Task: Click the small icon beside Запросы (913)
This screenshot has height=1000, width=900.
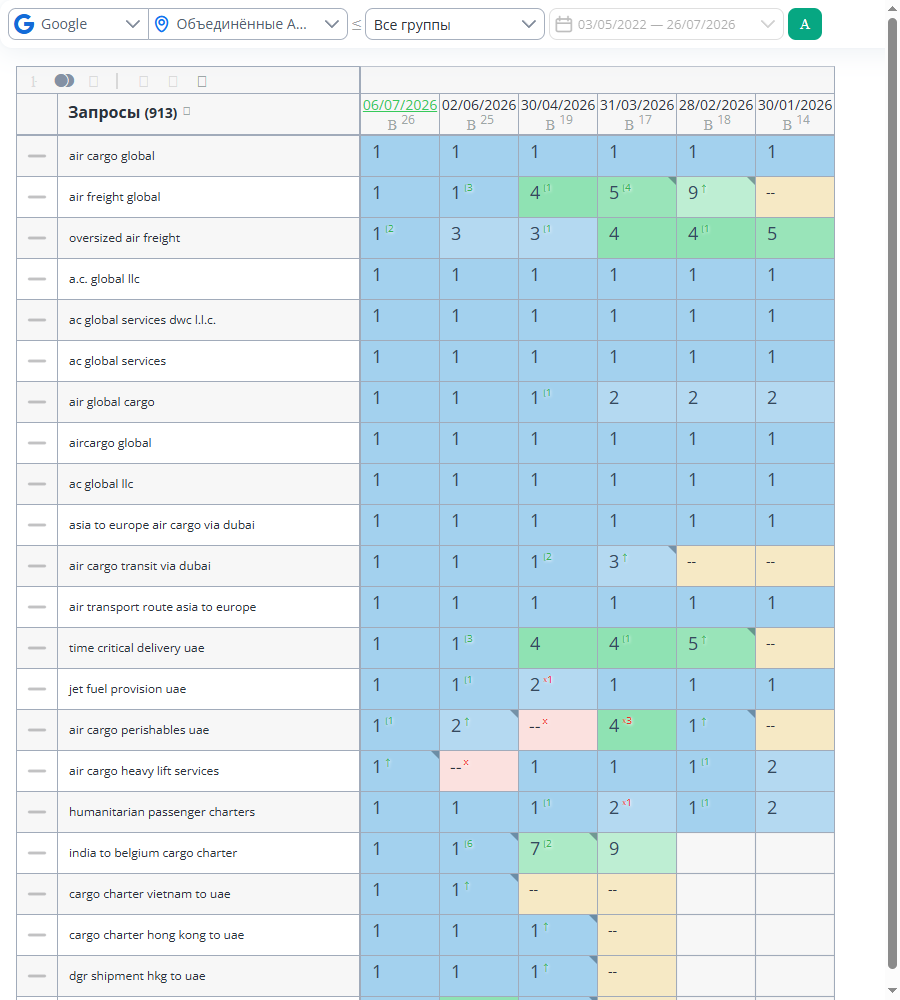Action: (x=187, y=111)
